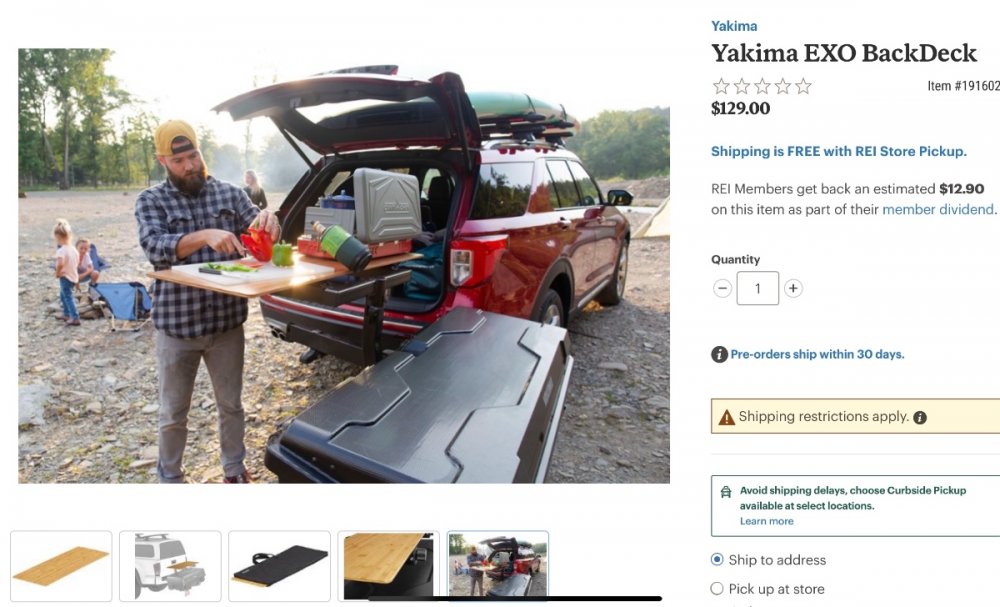The image size is (1000, 607).
Task: Decrease quantity with the minus icon
Action: (722, 288)
